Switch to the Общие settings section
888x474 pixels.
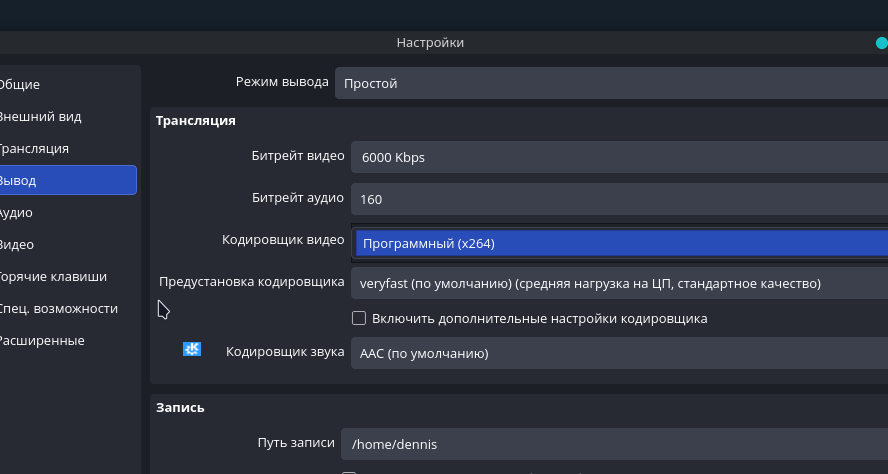(x=20, y=85)
